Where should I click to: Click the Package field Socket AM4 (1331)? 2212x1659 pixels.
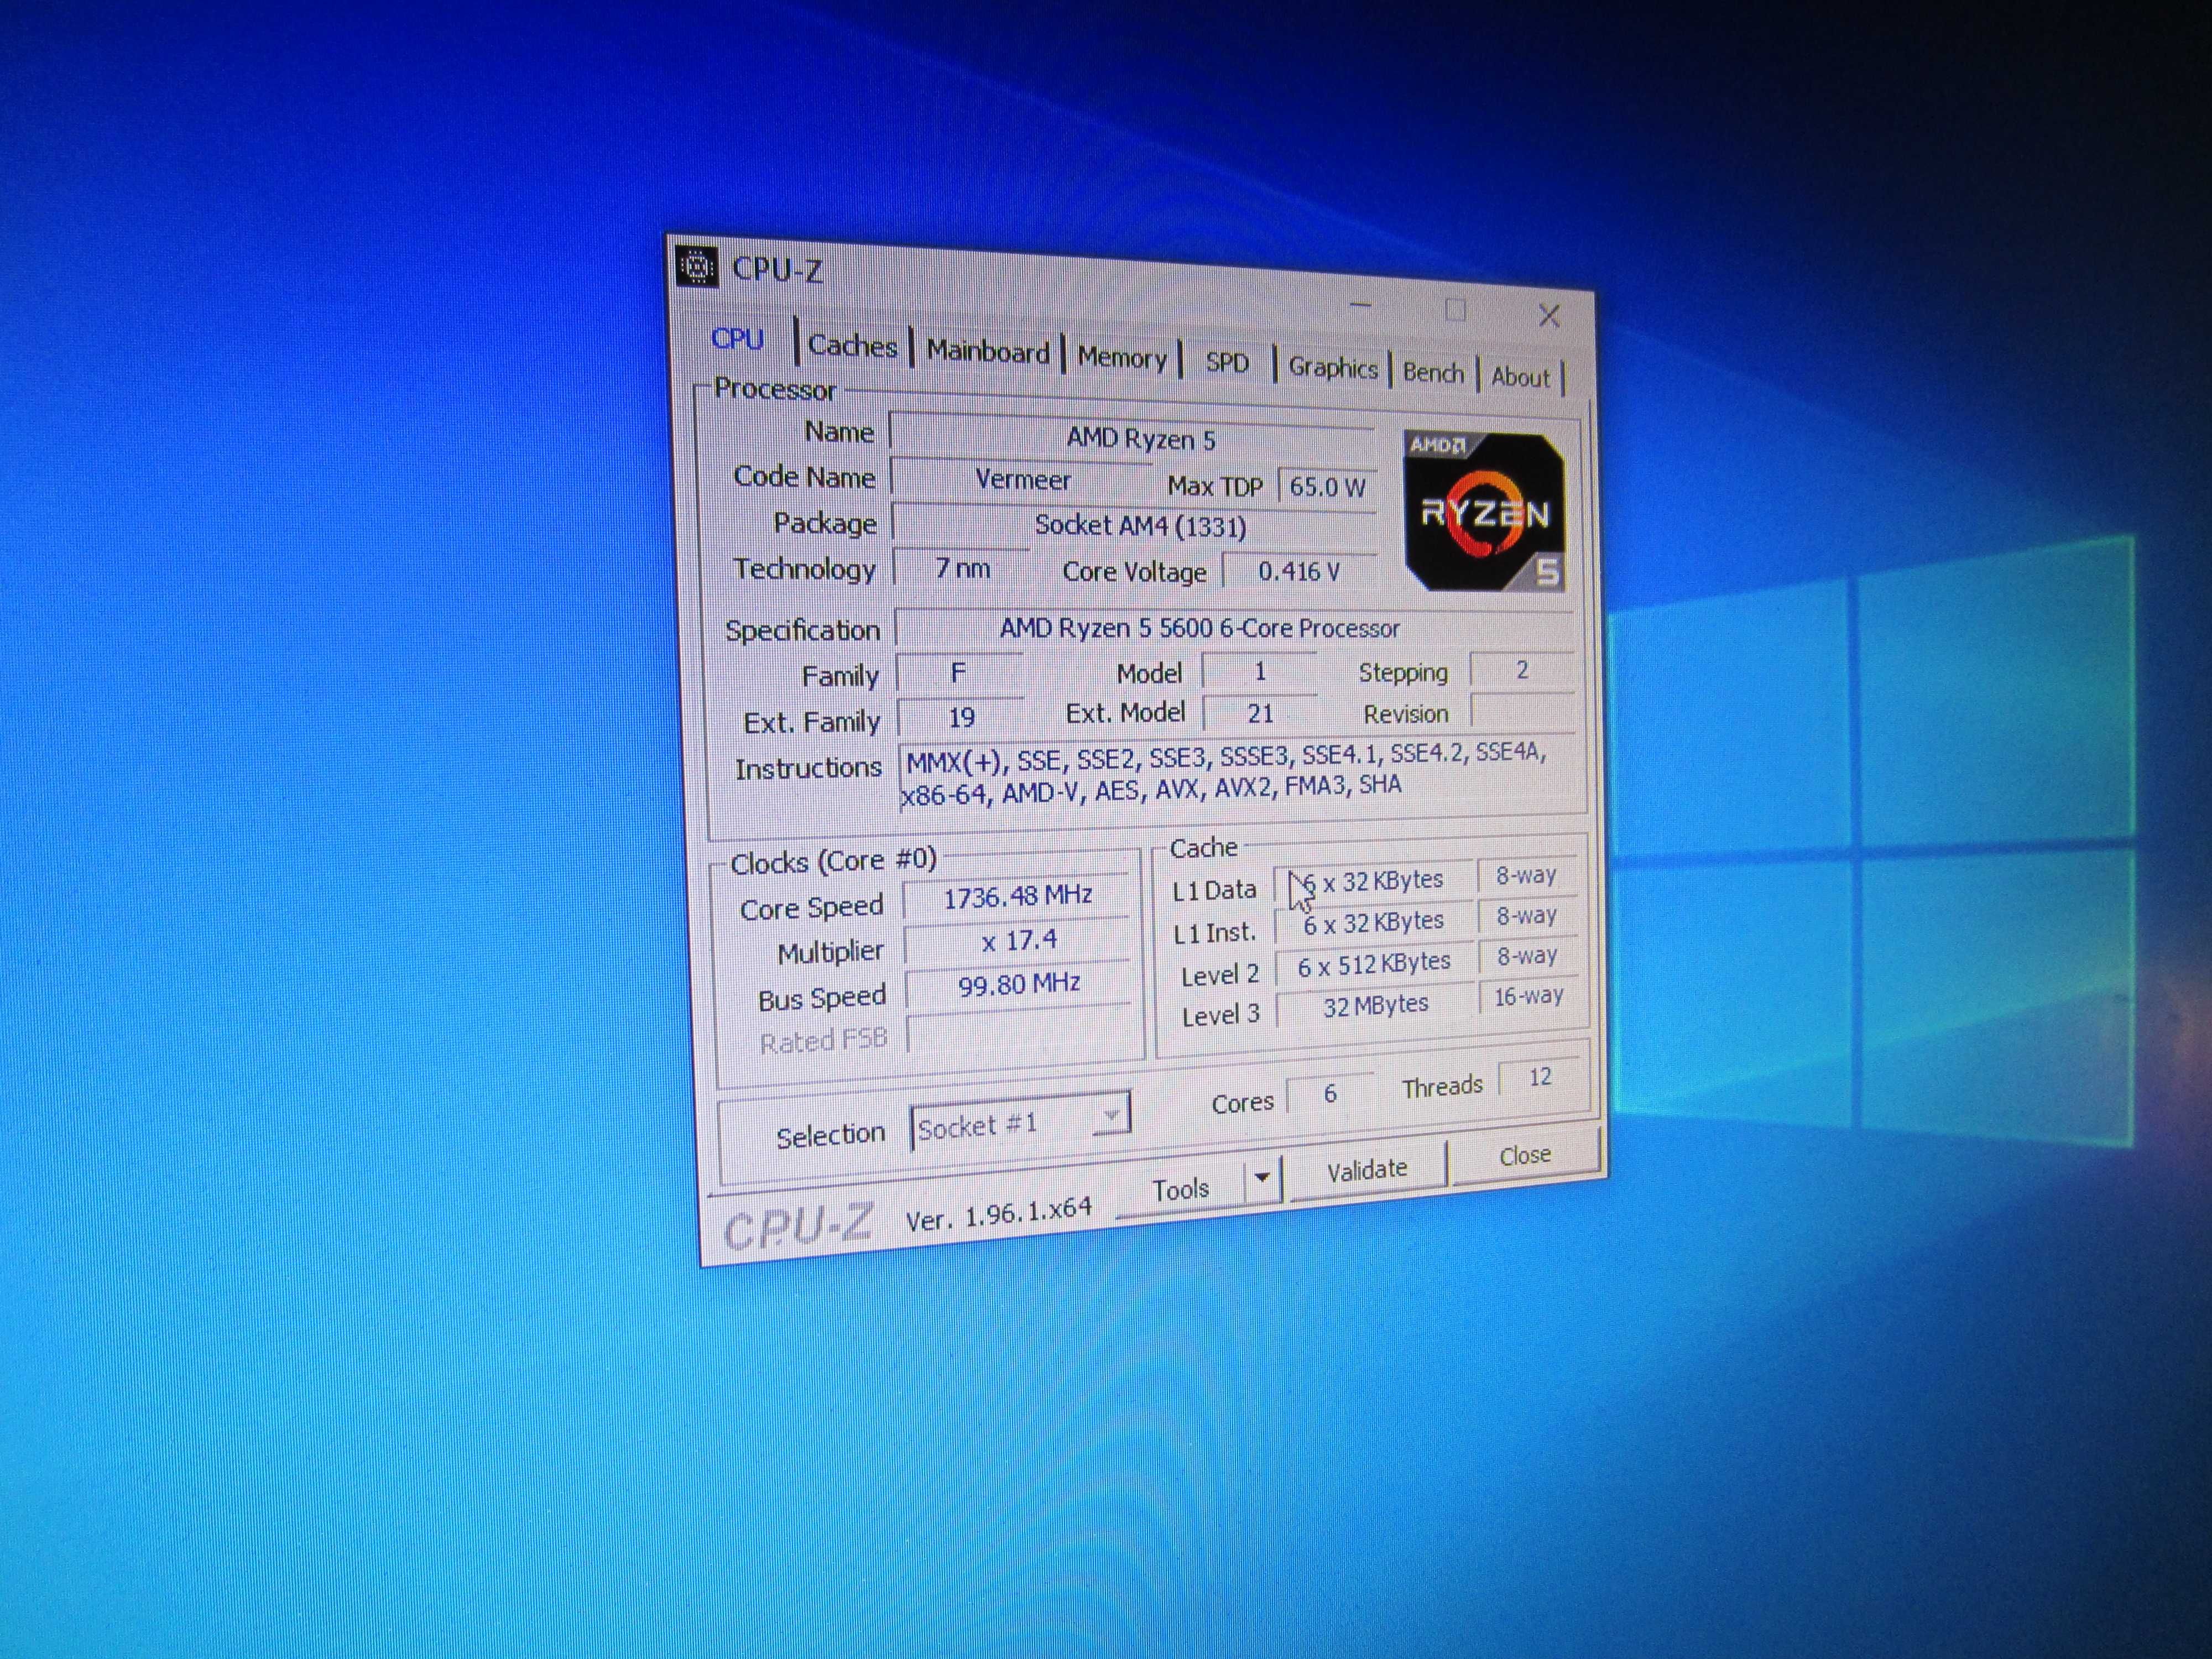1134,526
